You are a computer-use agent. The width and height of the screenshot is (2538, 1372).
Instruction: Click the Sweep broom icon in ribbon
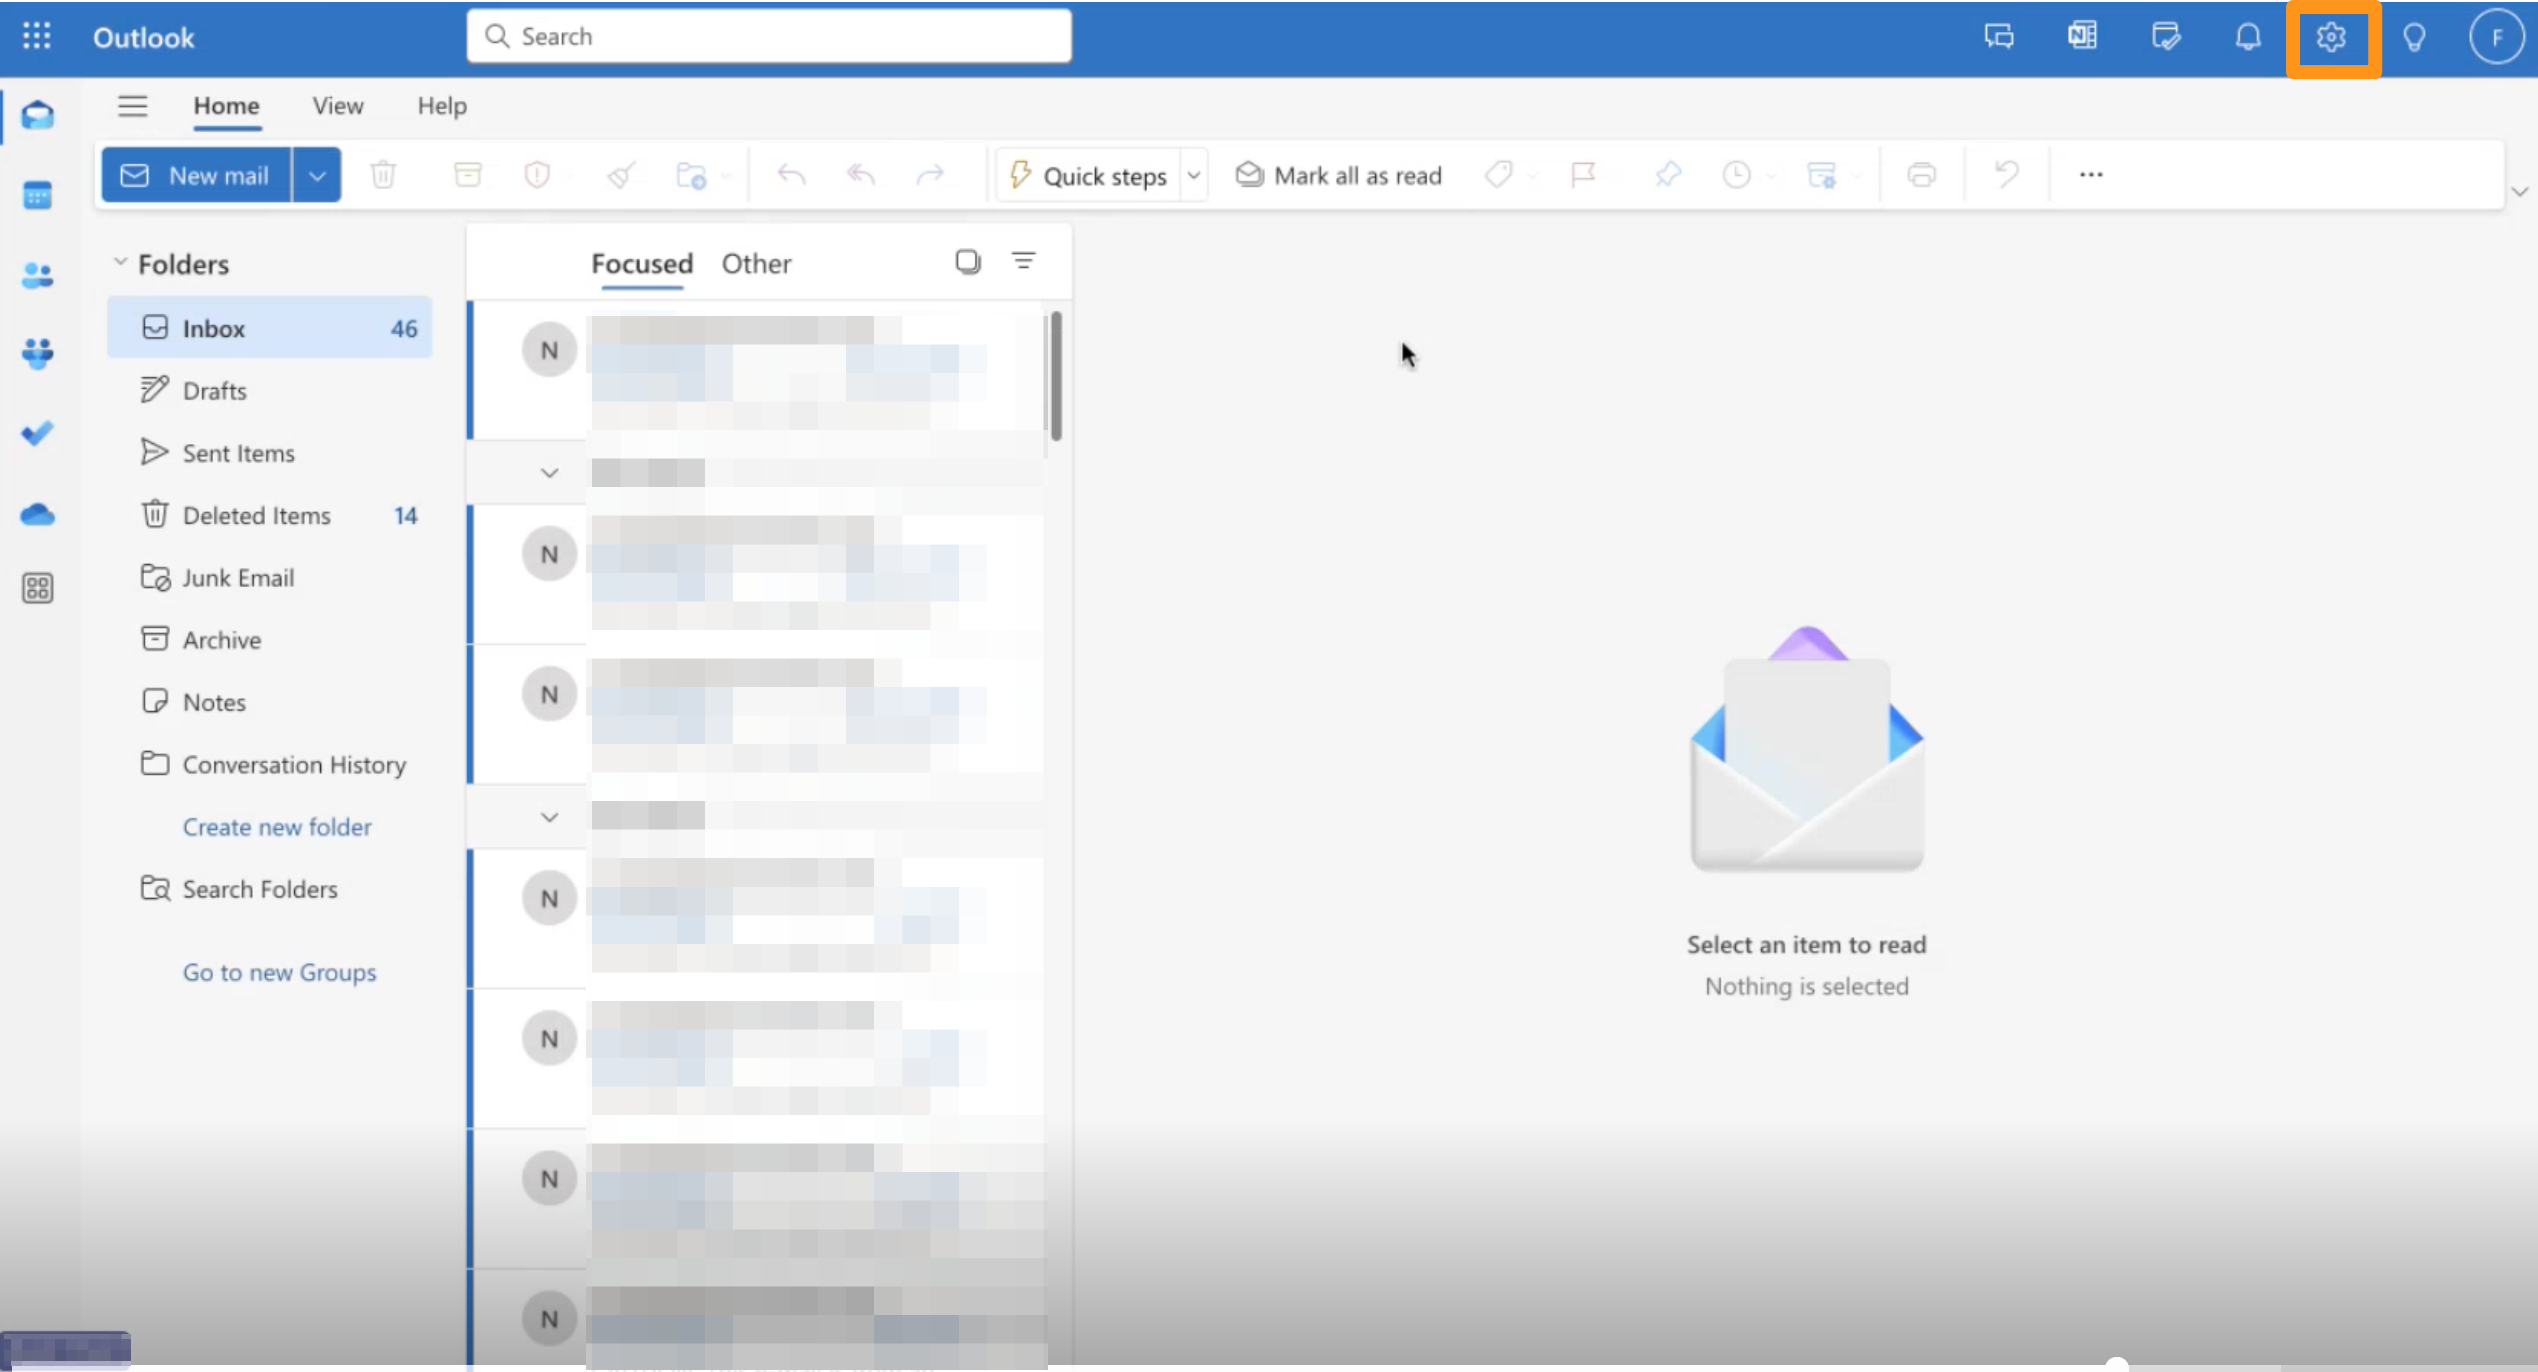pyautogui.click(x=621, y=175)
